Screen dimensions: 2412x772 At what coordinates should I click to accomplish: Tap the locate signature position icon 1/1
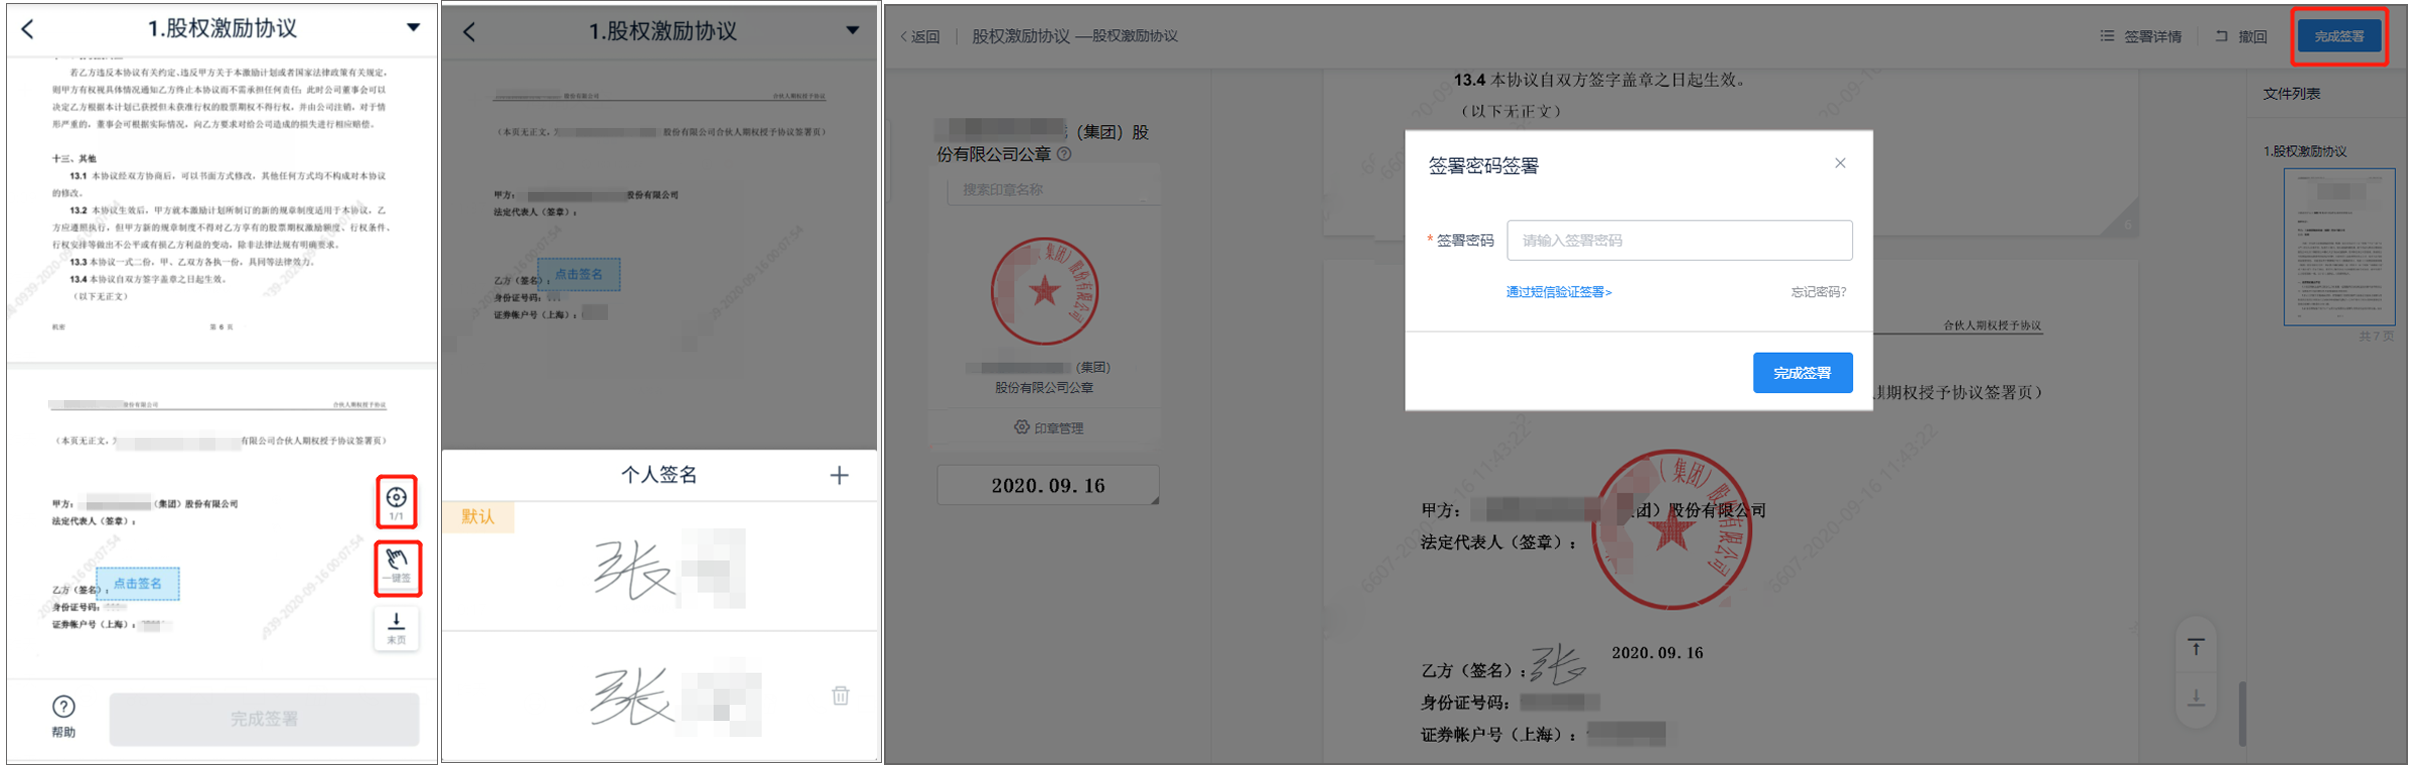pos(396,502)
